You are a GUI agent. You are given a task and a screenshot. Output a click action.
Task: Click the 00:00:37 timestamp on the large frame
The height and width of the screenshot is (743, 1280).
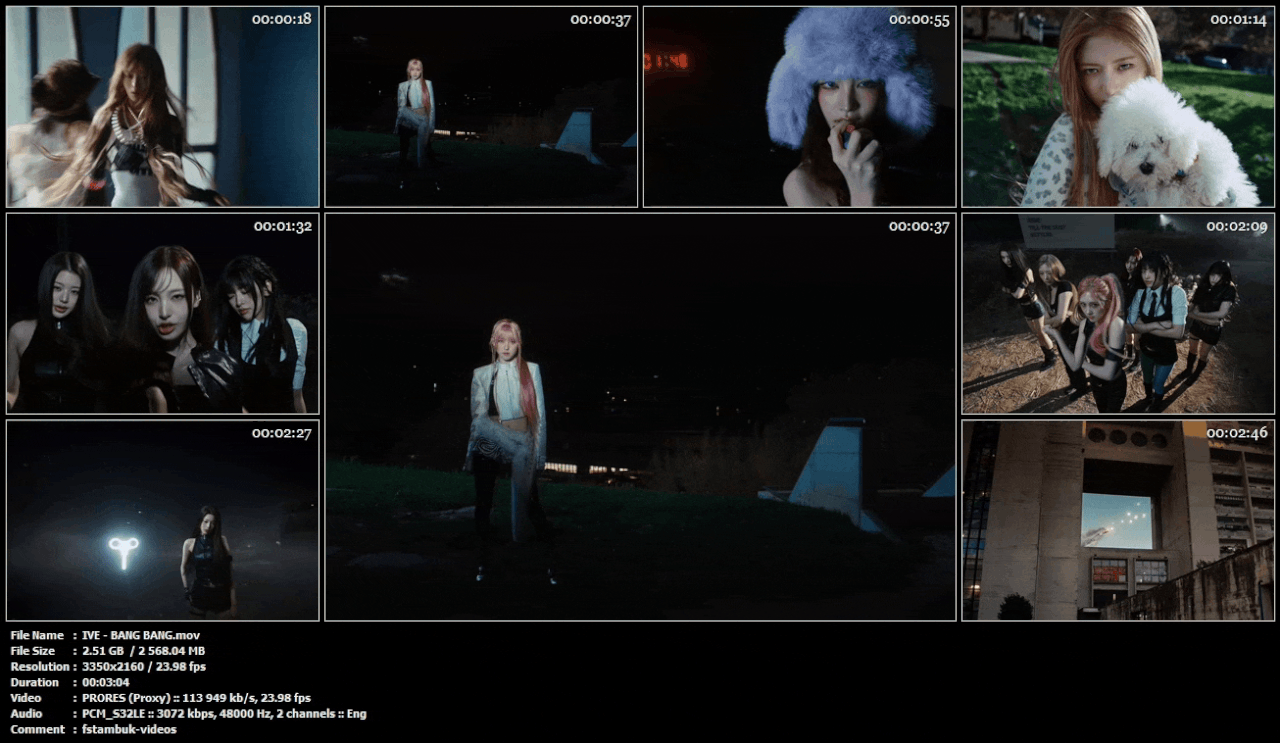point(919,227)
